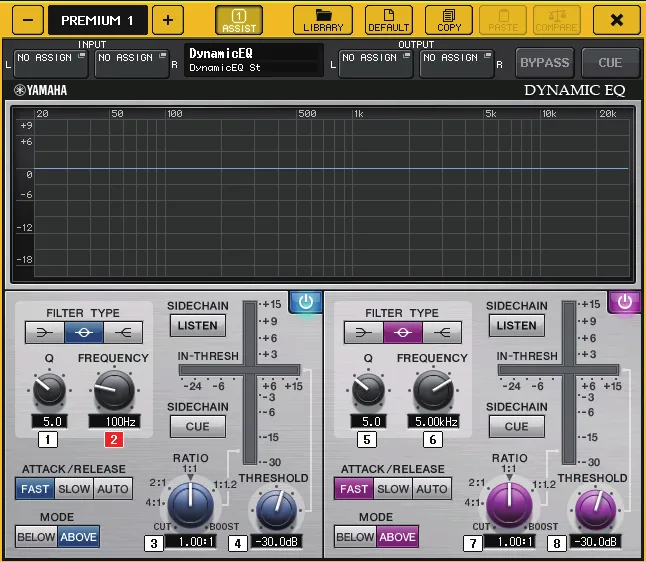Click the purple RATIO knob
This screenshot has width=646, height=562.
coord(509,505)
